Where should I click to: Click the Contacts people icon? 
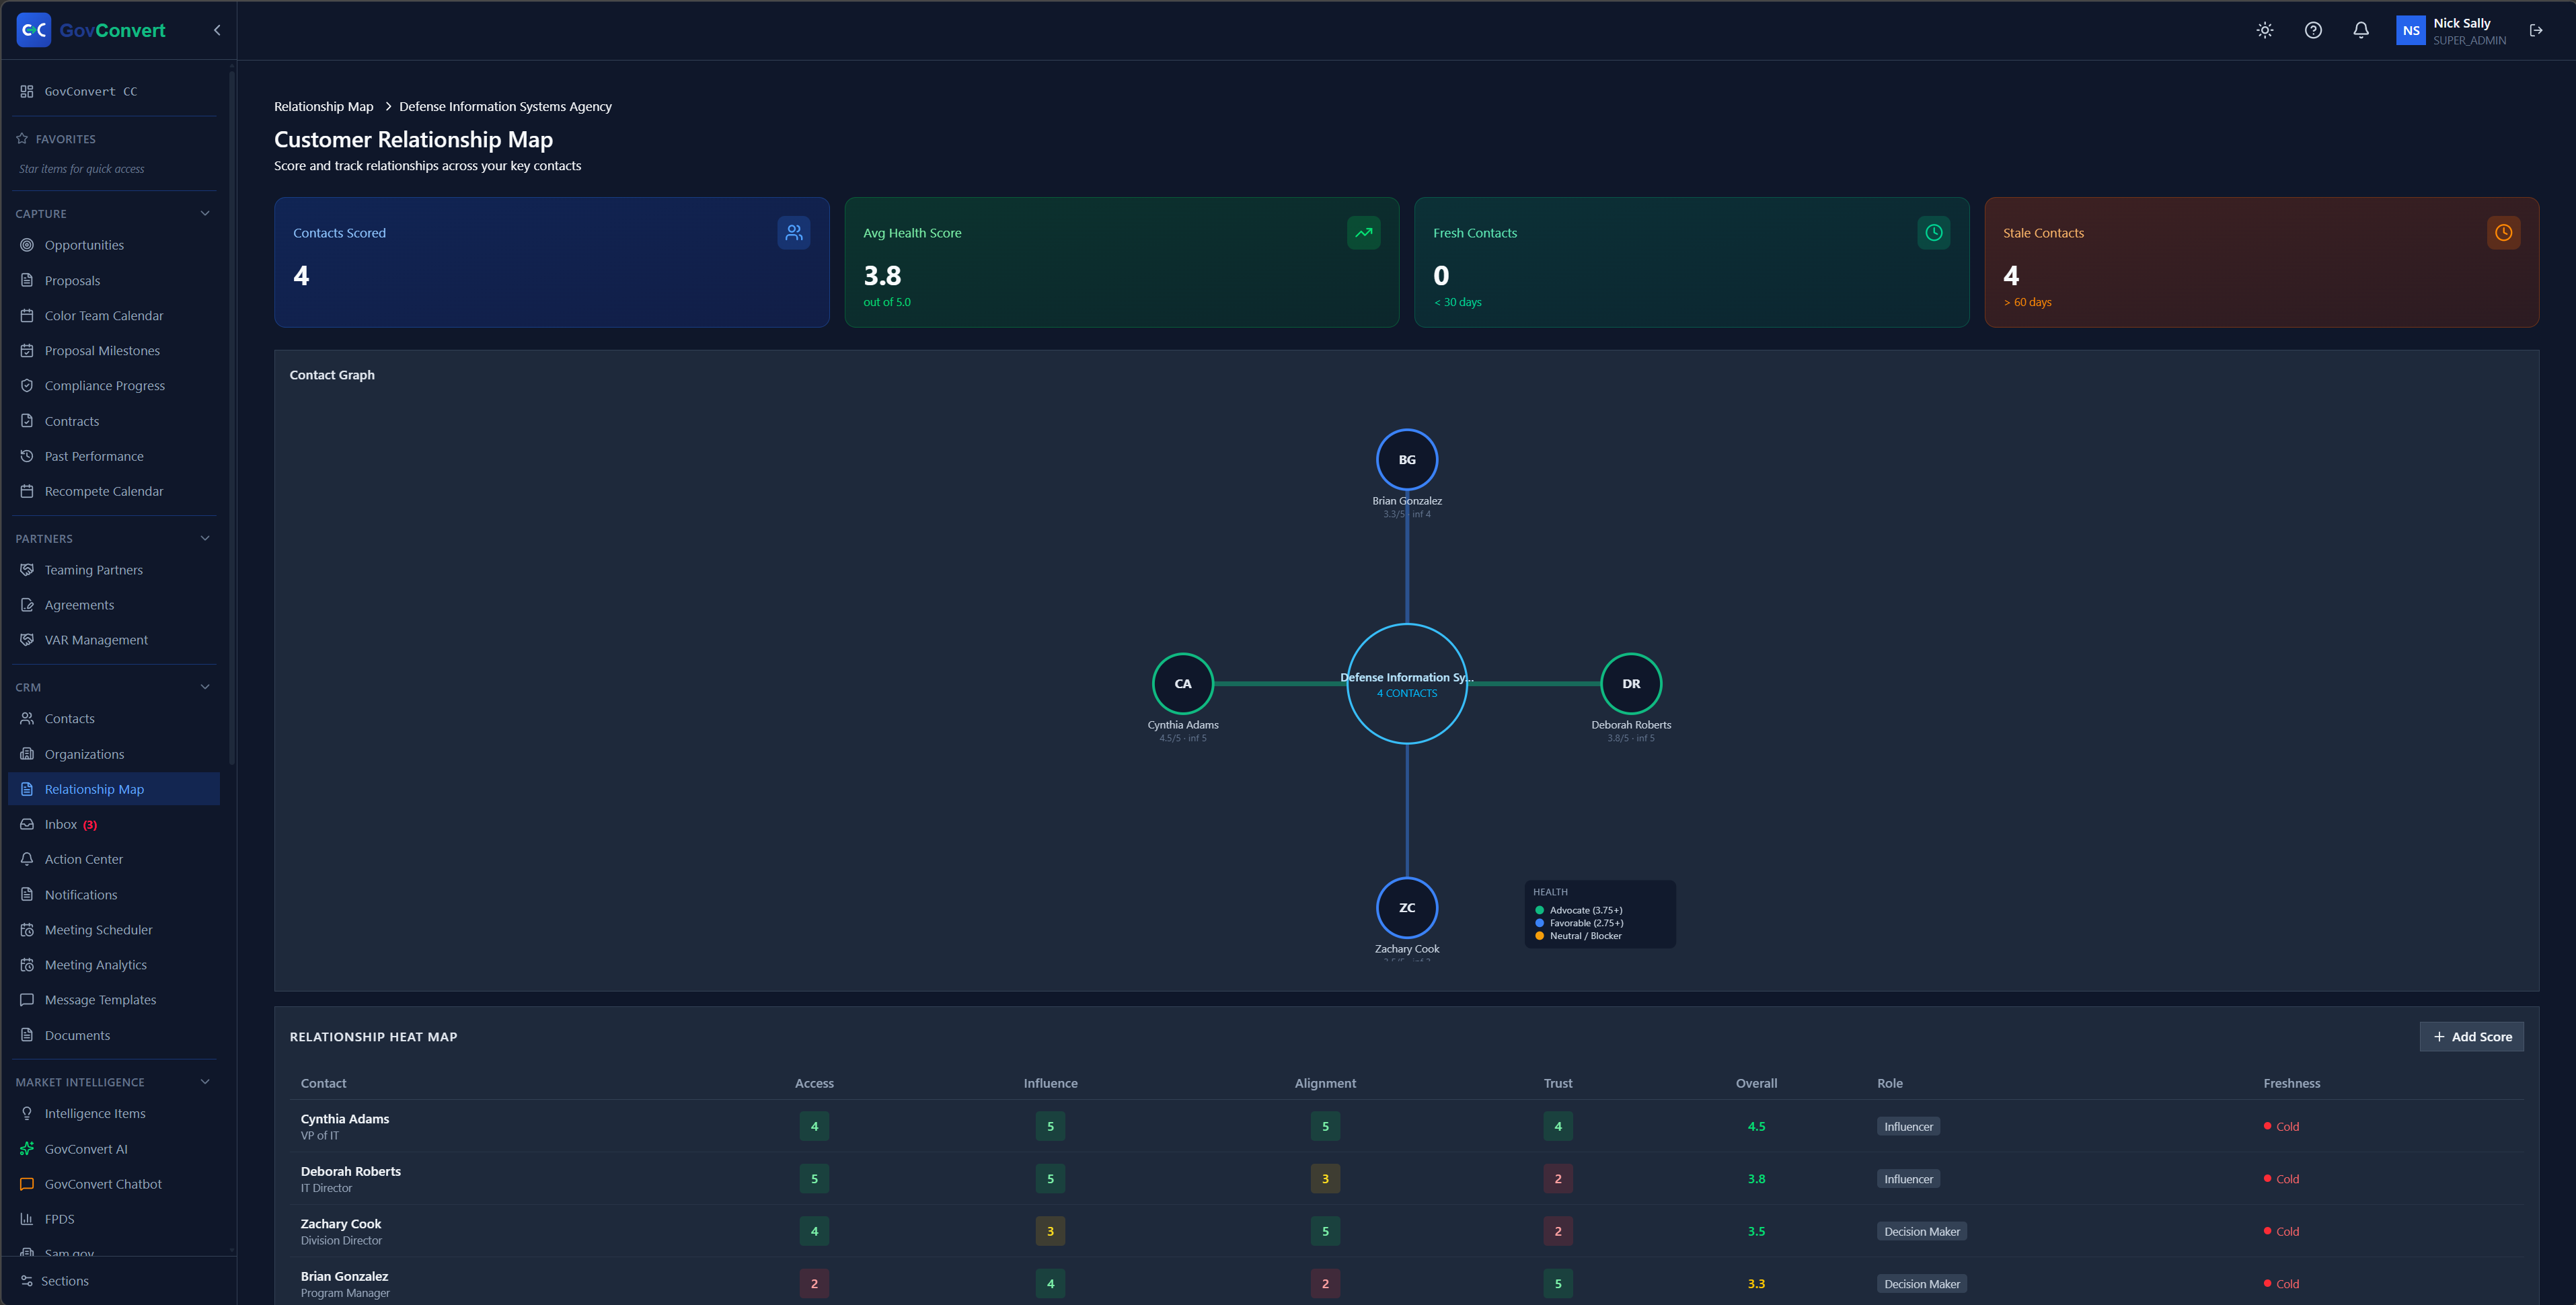(x=27, y=718)
